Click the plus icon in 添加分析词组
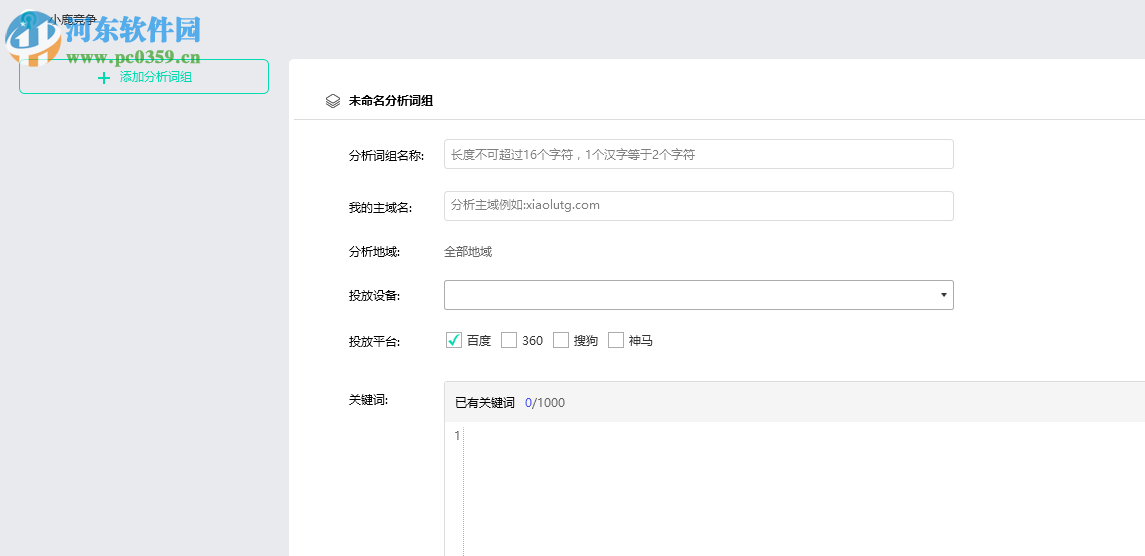The height and width of the screenshot is (556, 1145). 104,77
